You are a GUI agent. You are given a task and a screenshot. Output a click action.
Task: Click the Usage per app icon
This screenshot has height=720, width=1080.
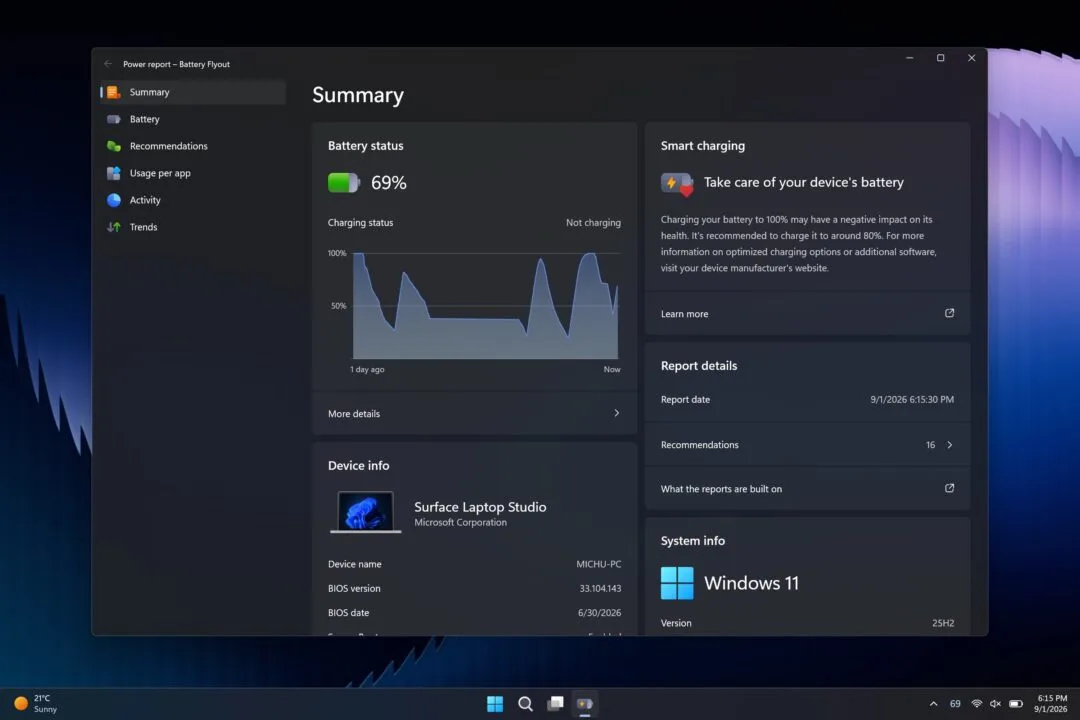point(114,173)
